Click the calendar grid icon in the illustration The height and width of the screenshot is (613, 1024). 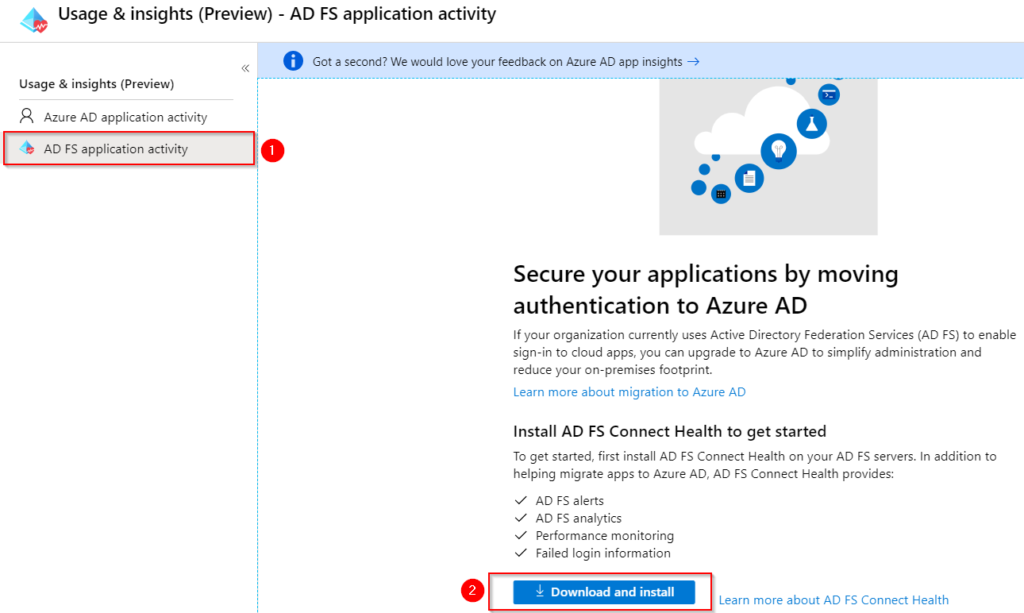(x=720, y=194)
